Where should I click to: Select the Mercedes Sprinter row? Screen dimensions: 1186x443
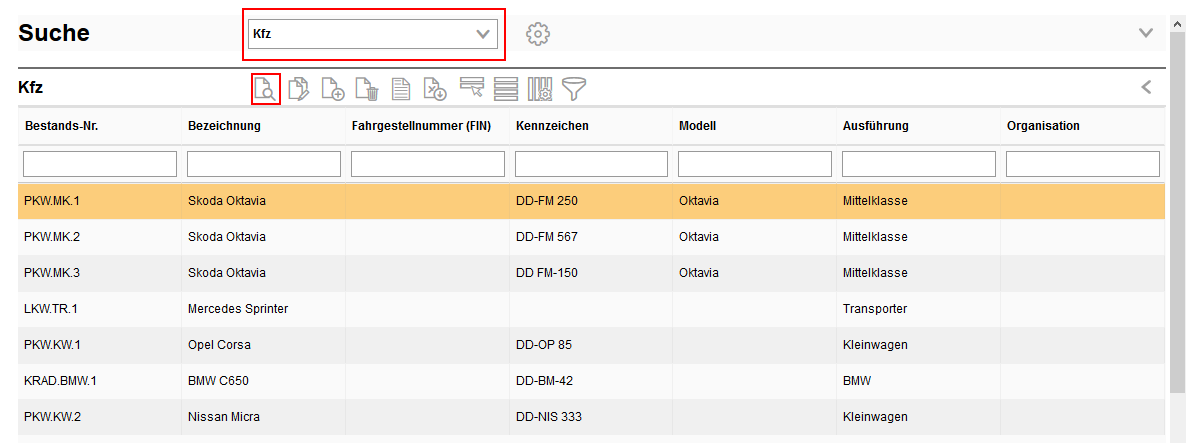(238, 309)
